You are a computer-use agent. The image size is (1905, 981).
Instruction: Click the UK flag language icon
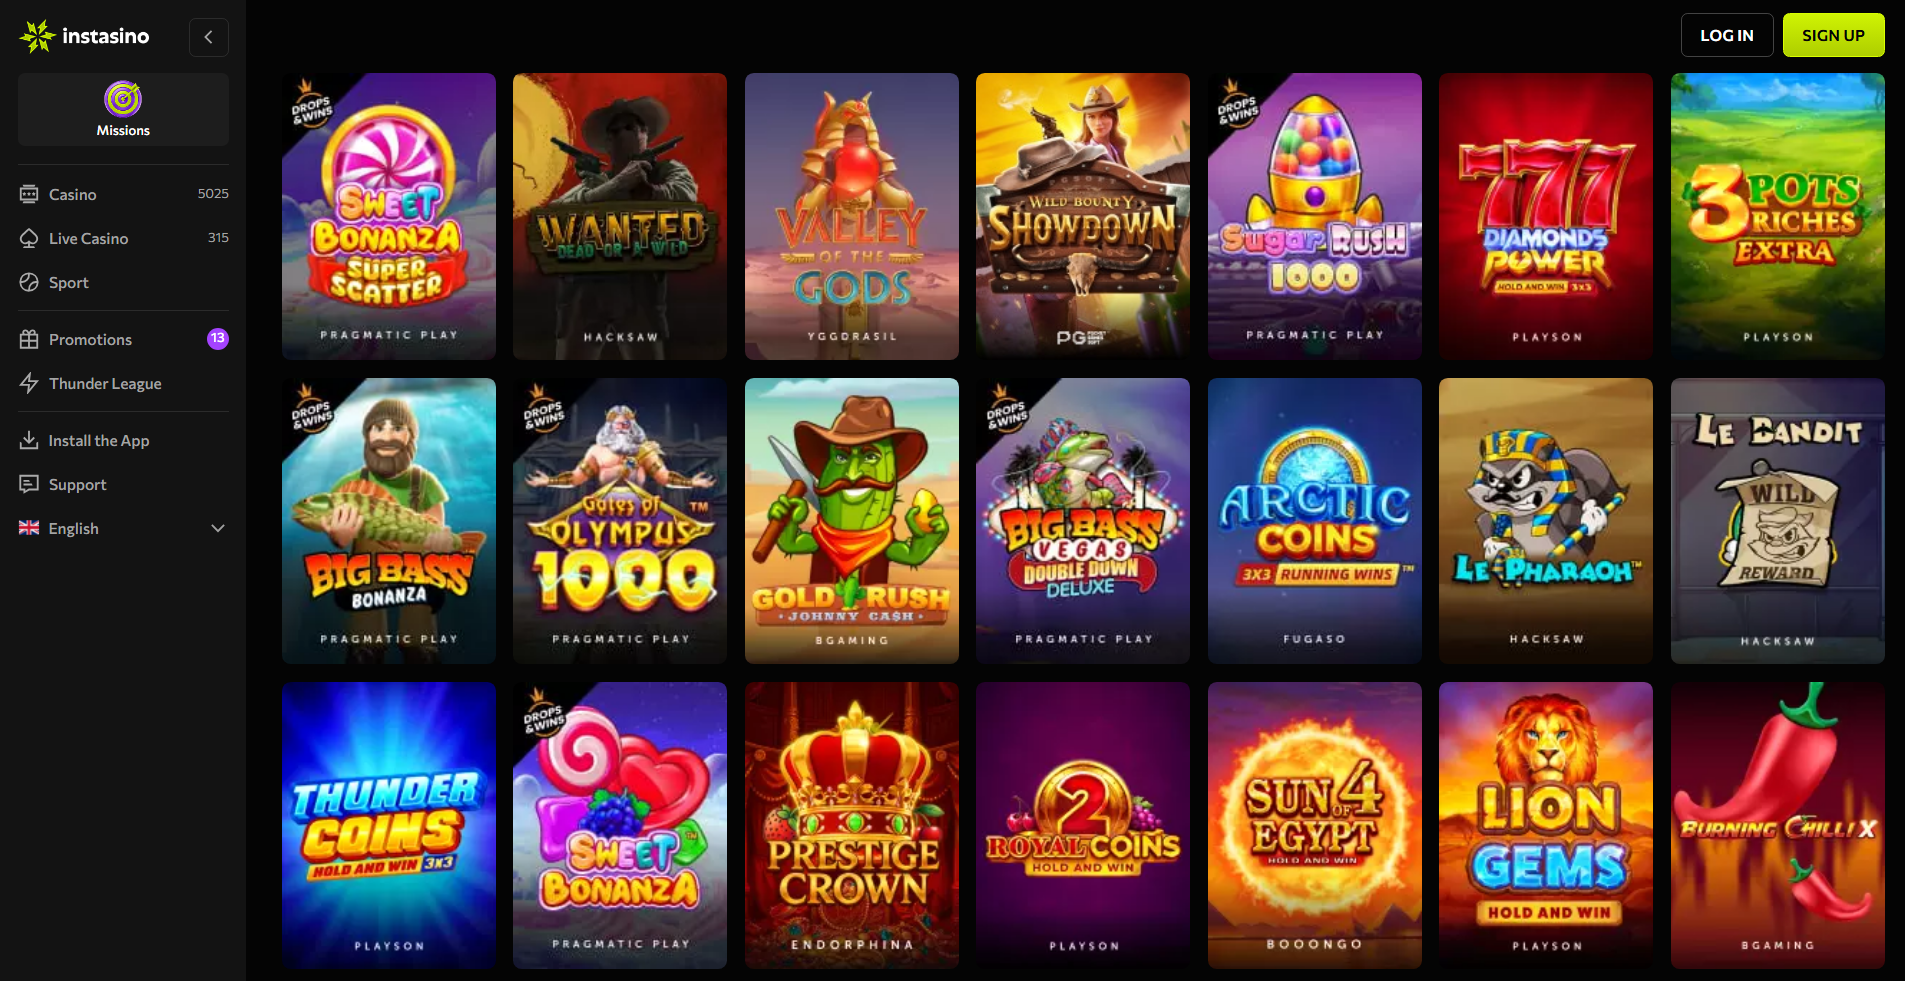click(x=29, y=528)
